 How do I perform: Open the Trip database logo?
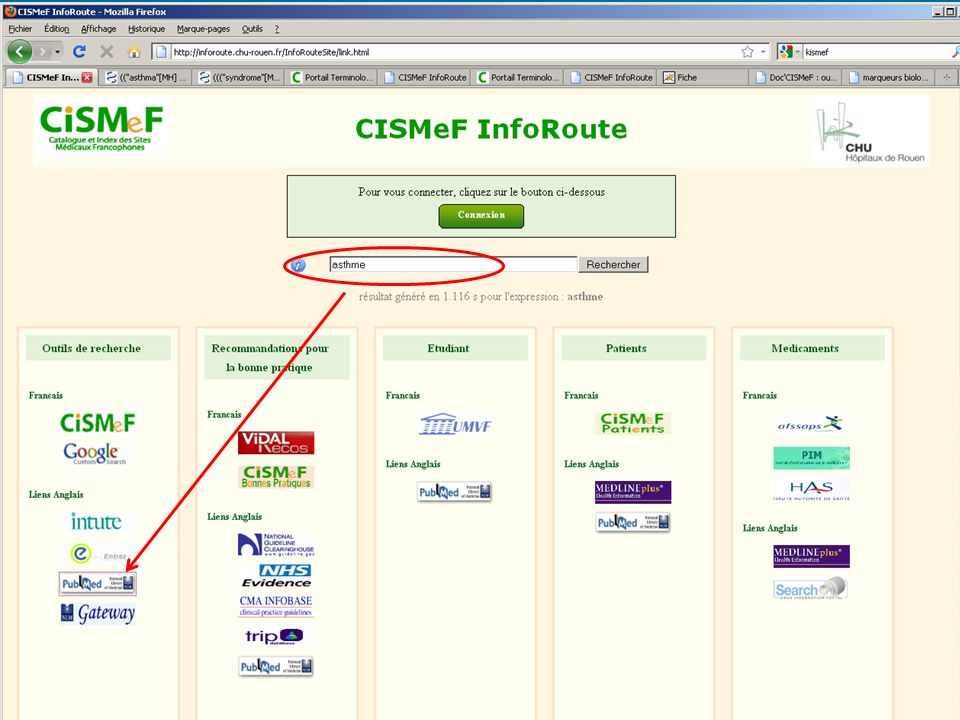point(274,636)
